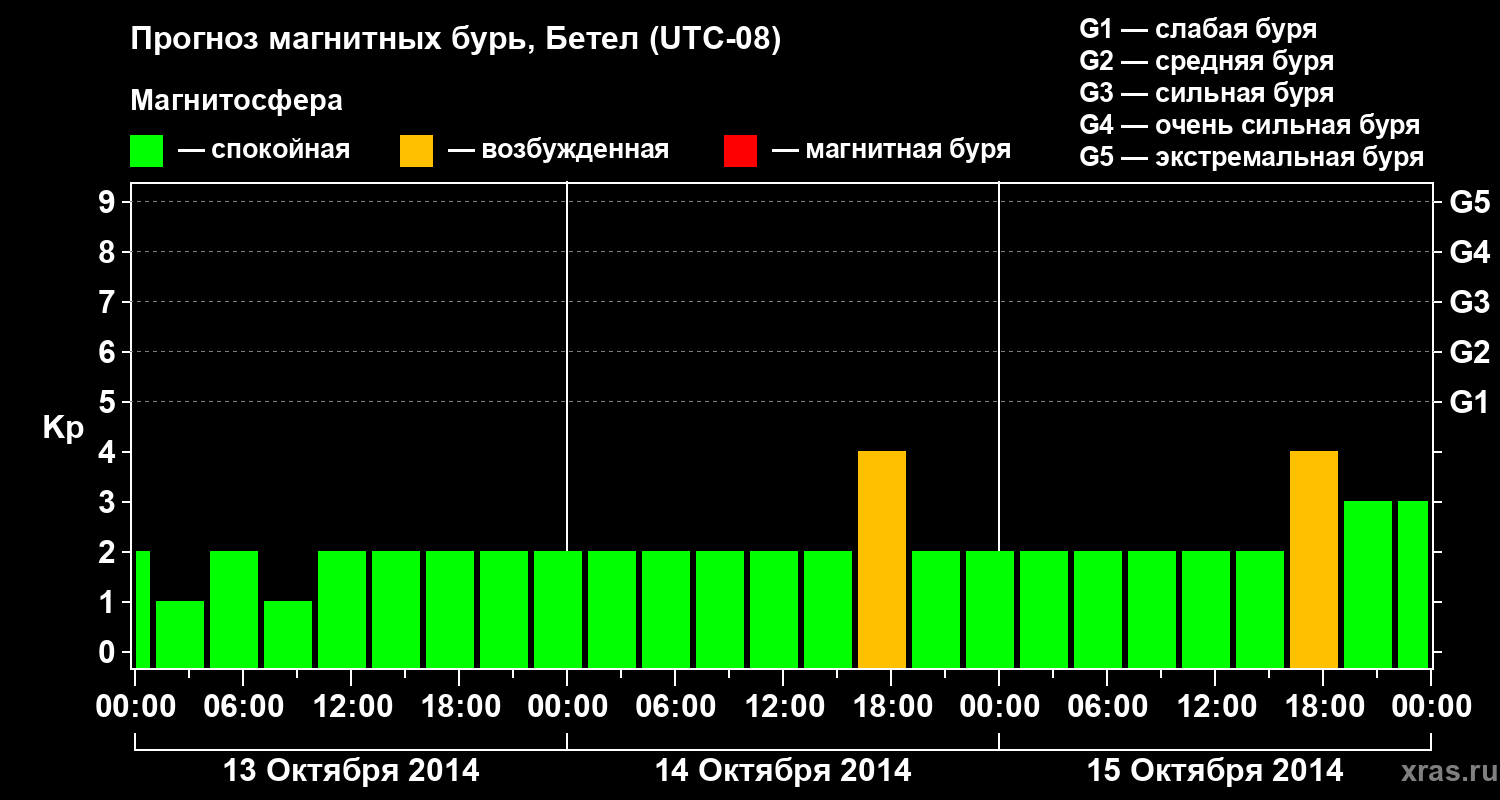Click the '18:00' time label under 15 October
The width and height of the screenshot is (1500, 800).
[x=1323, y=706]
